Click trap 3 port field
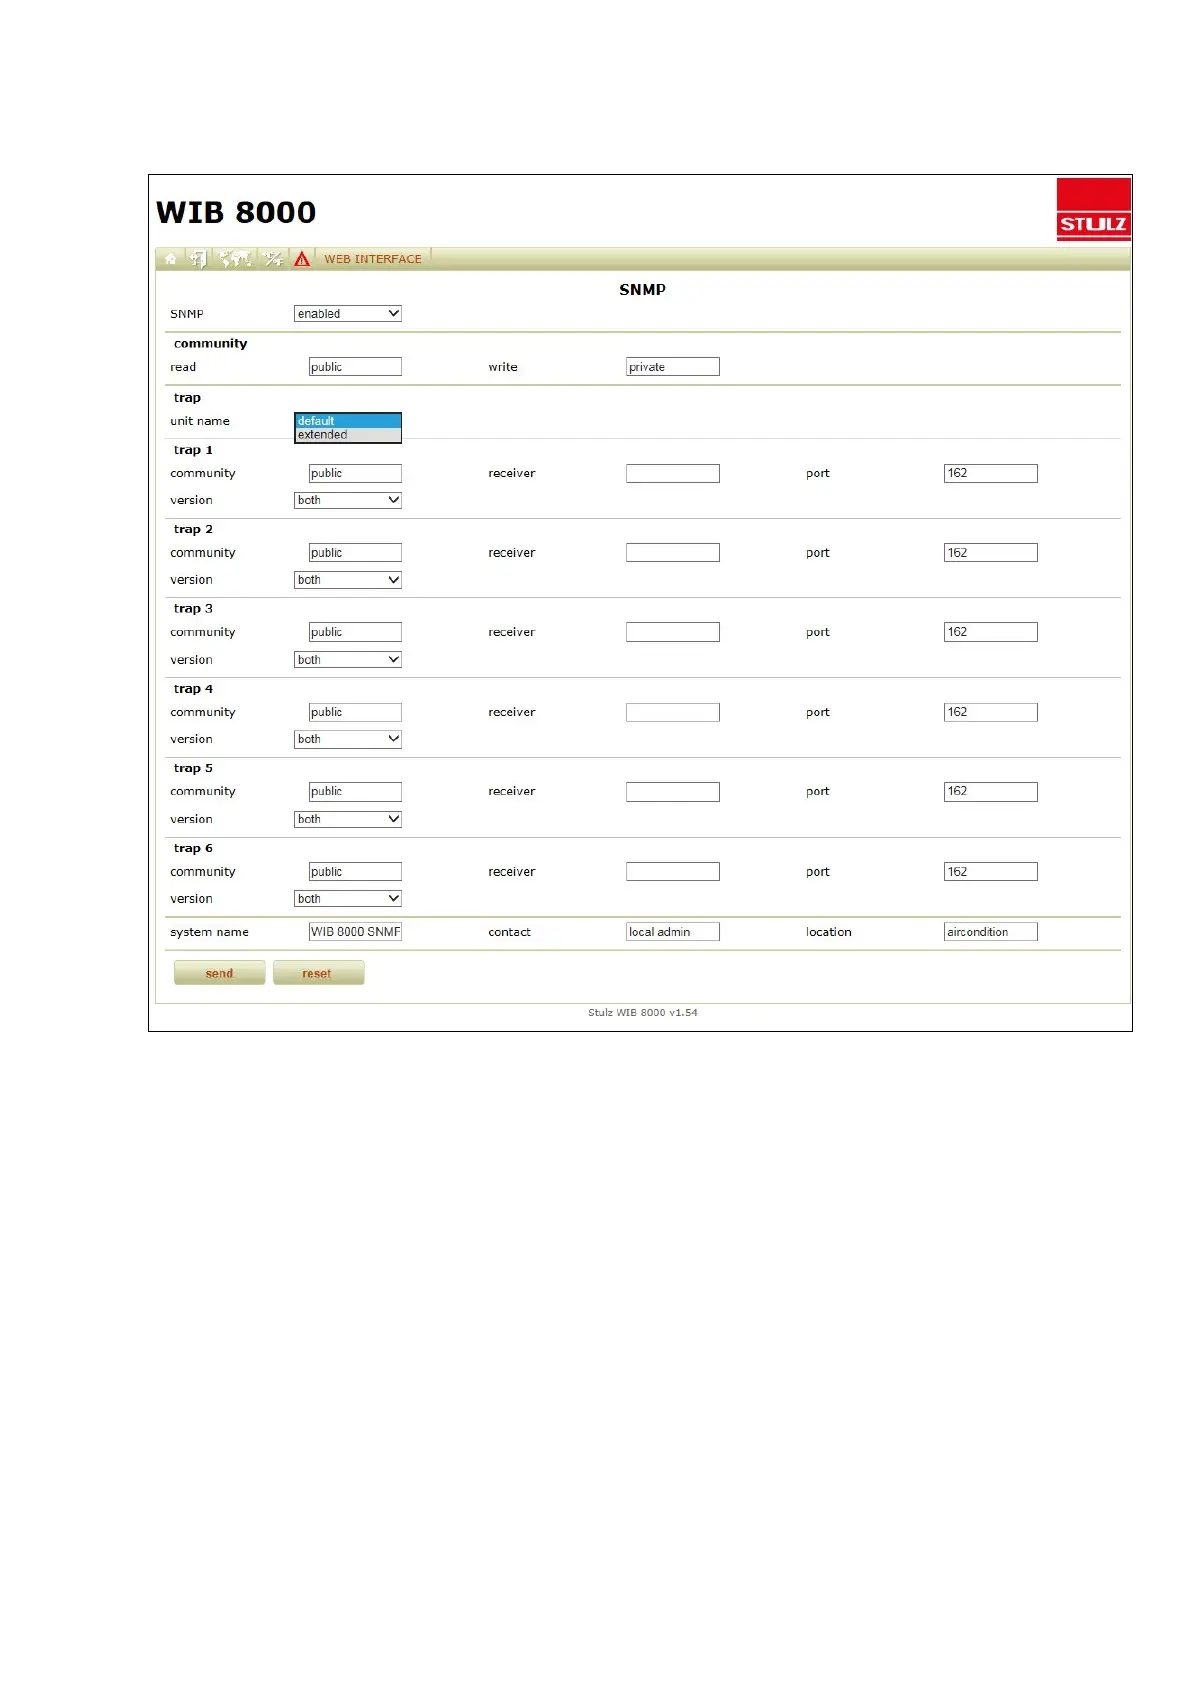The image size is (1191, 1684). click(x=991, y=632)
